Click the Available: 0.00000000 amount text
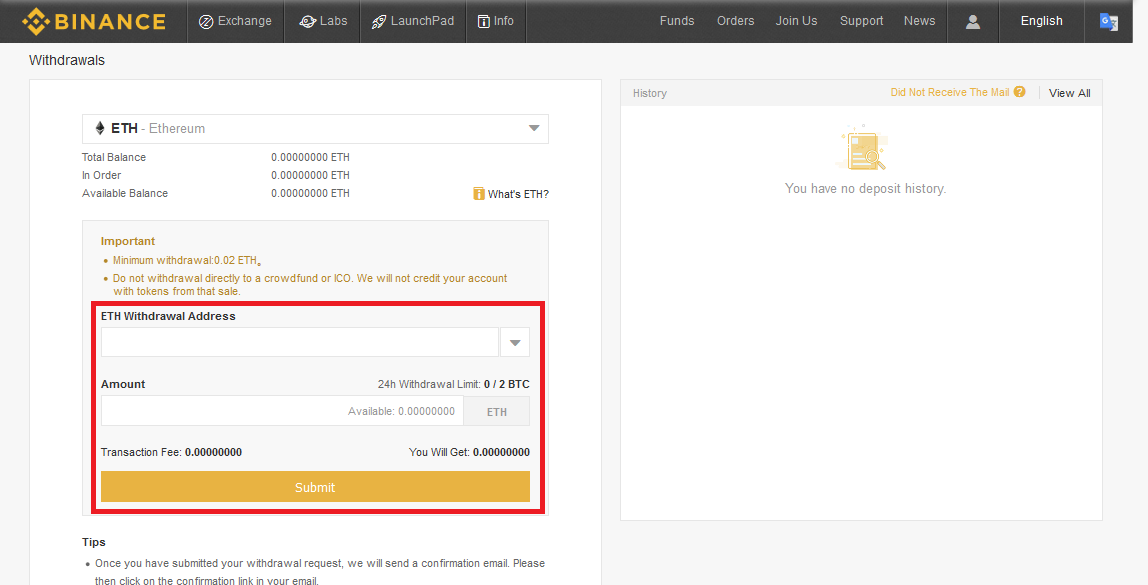The image size is (1148, 585). tap(401, 411)
